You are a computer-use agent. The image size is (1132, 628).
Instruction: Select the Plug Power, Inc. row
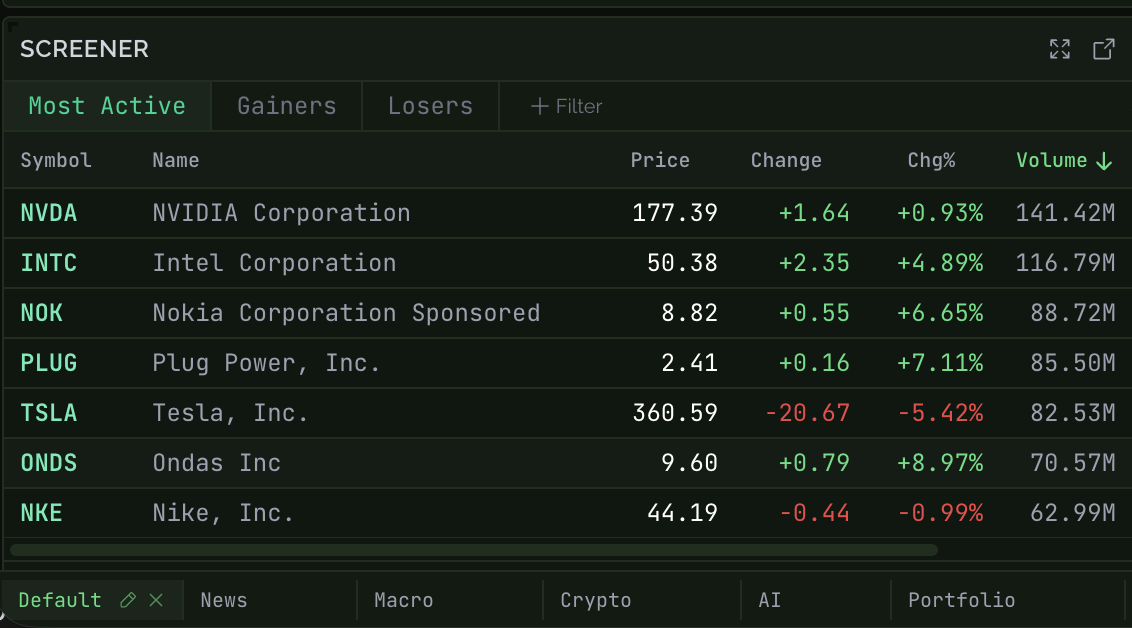click(x=266, y=363)
